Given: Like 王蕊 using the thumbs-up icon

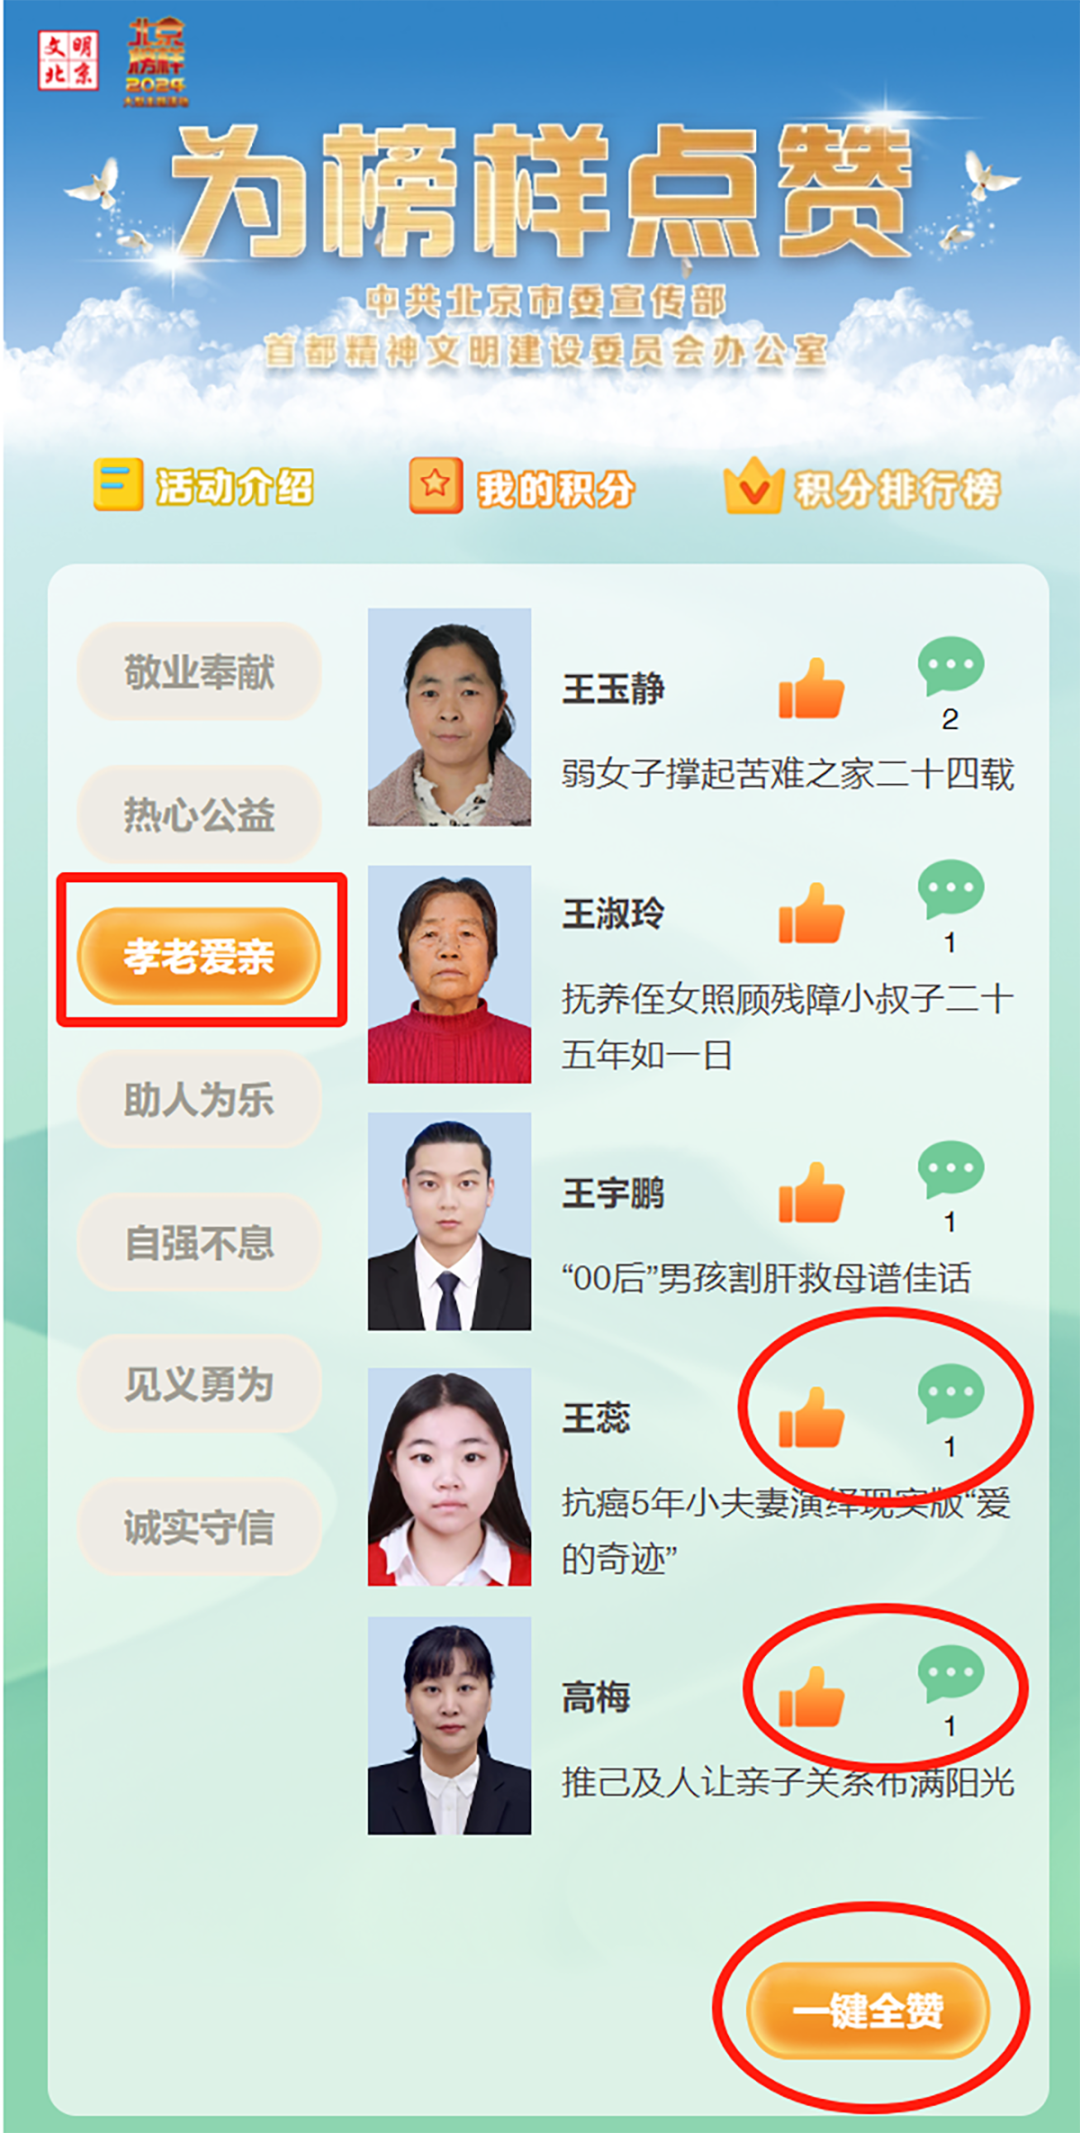Looking at the screenshot, I should [811, 1417].
